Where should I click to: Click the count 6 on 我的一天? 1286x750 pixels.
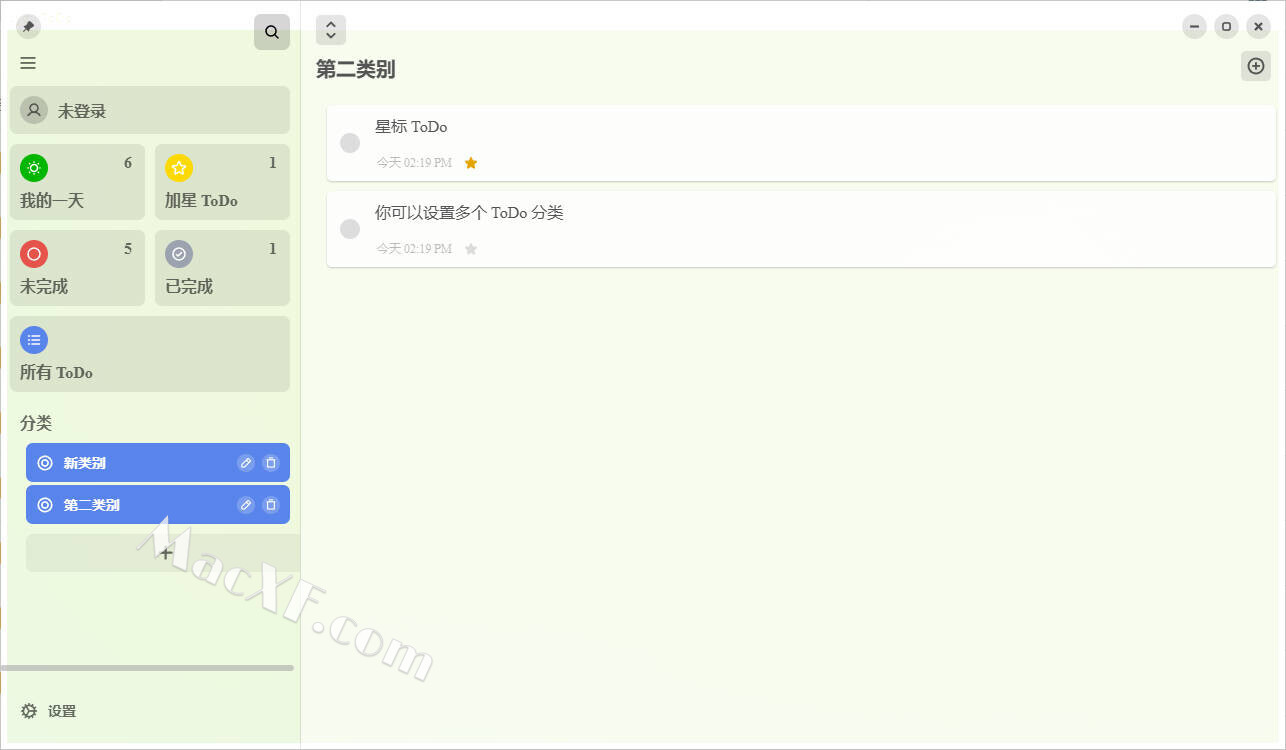coord(128,163)
